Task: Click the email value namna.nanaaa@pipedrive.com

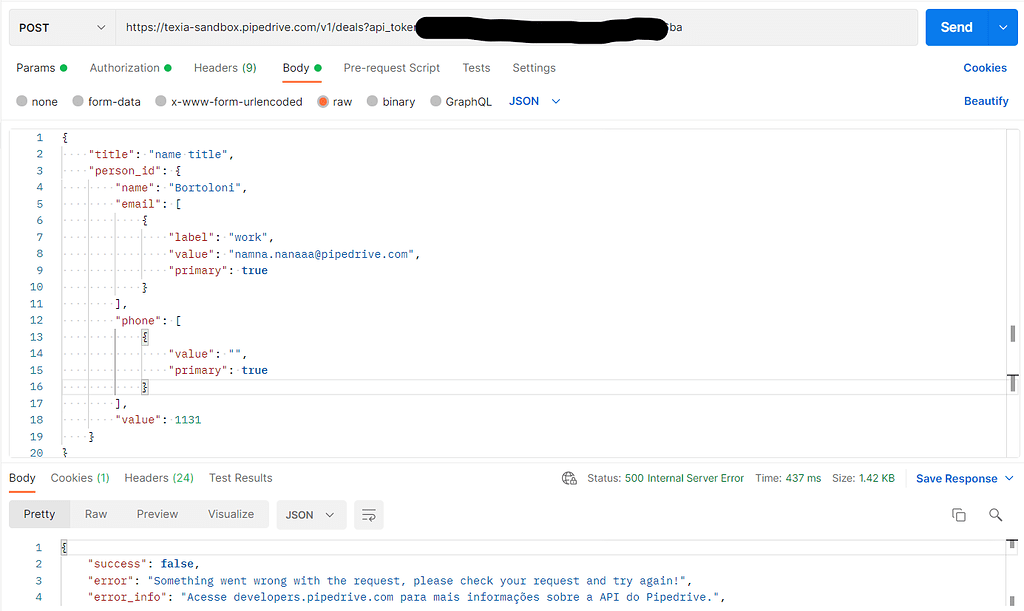Action: click(x=321, y=255)
